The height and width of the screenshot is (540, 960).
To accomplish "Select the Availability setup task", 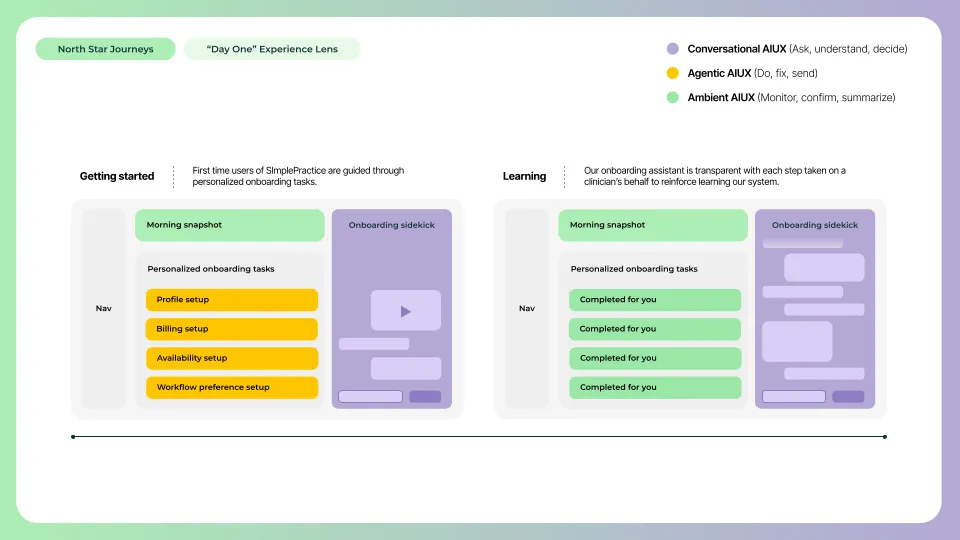I will tap(232, 358).
